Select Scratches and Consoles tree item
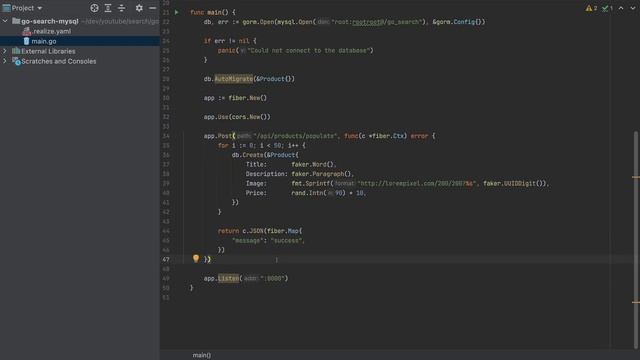 (x=59, y=61)
